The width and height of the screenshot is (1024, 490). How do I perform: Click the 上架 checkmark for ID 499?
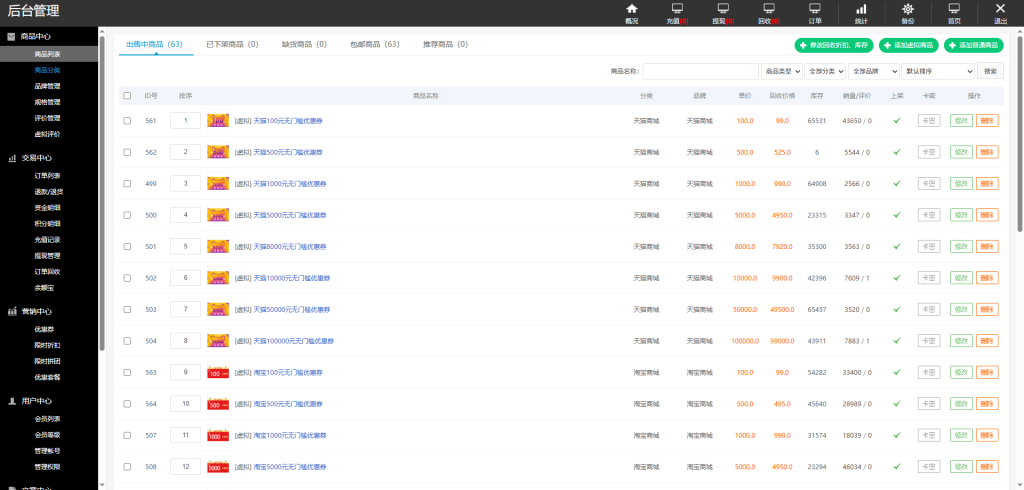tap(897, 184)
